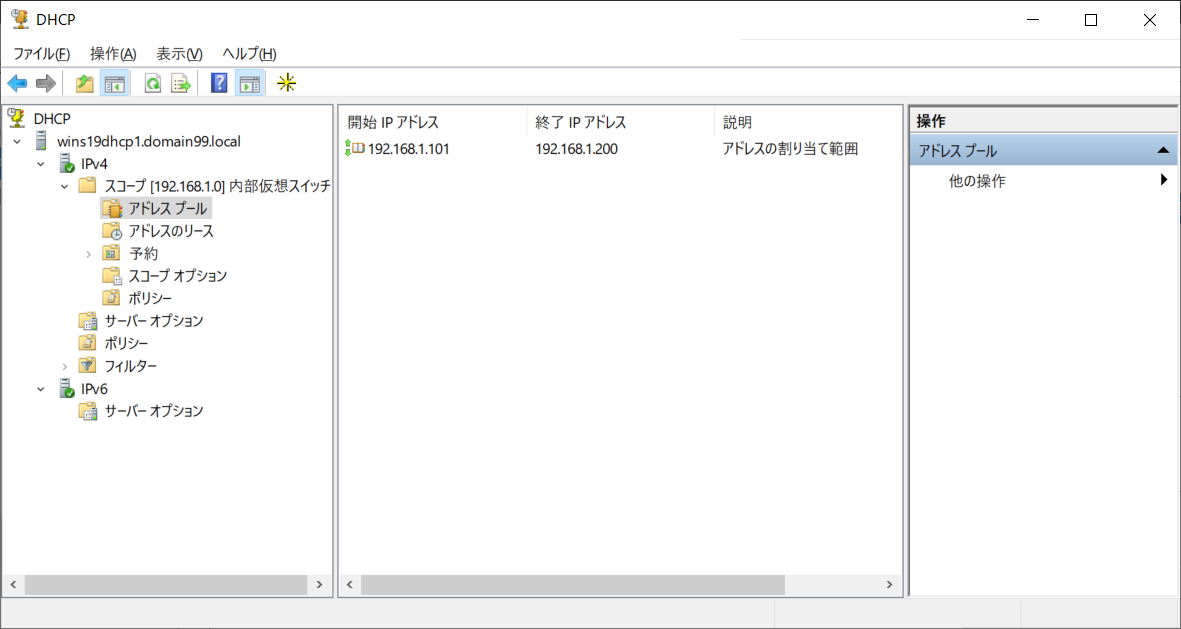Screen dimensions: 1181x629
Task: Click the list pane scroll left arrow
Action: point(349,585)
